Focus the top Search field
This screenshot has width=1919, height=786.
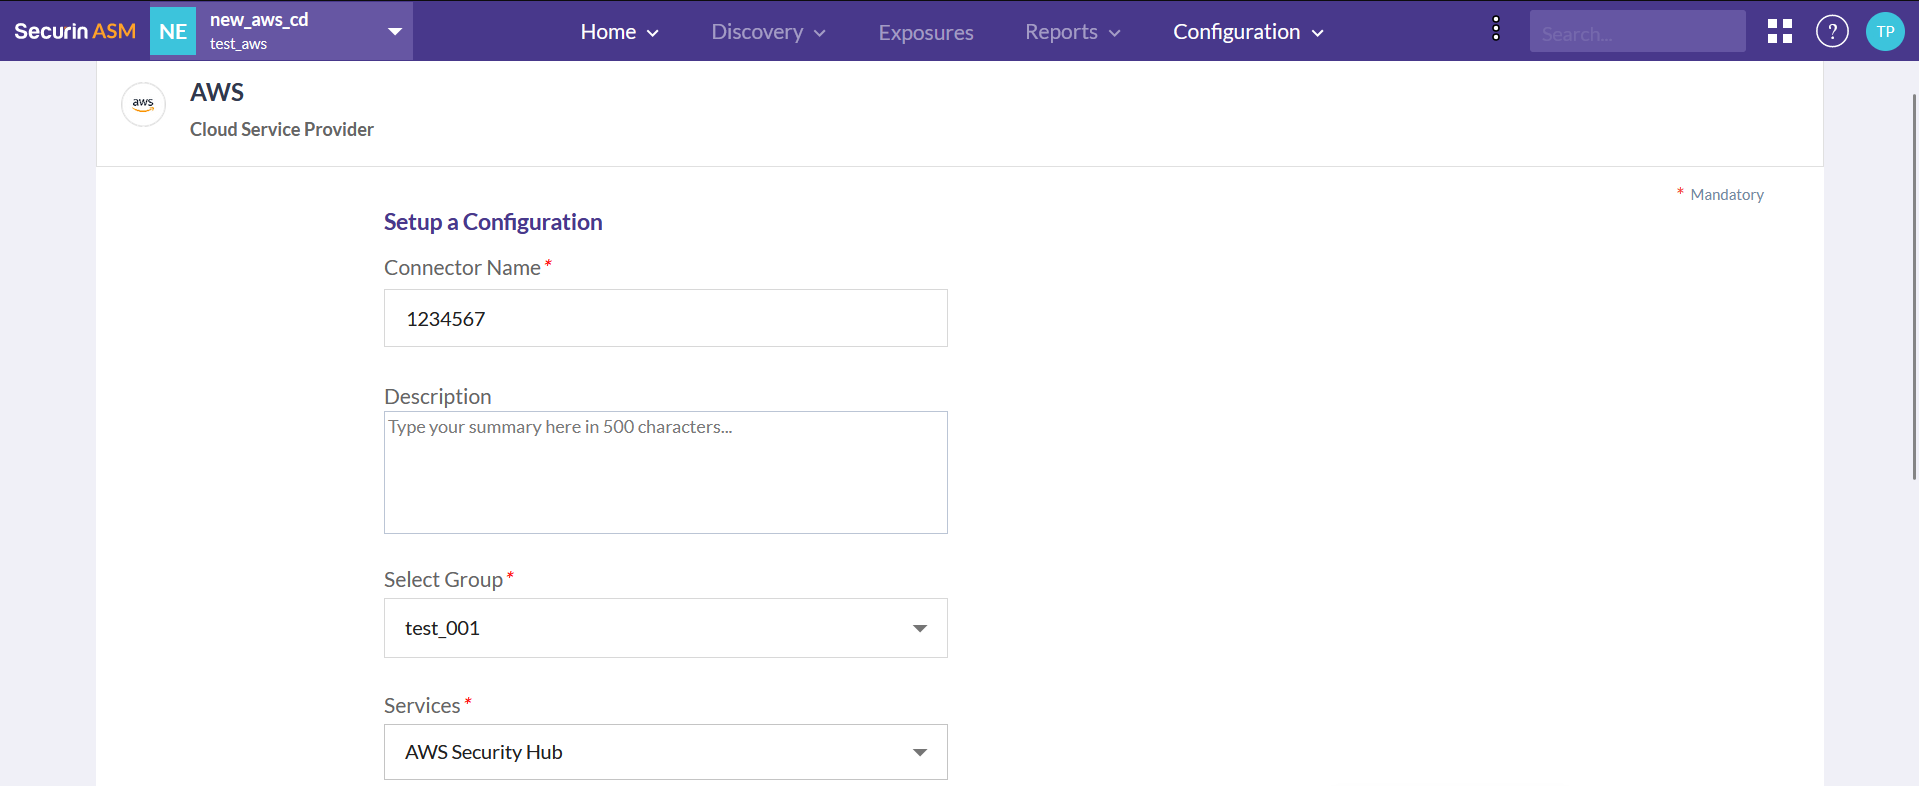(1637, 32)
